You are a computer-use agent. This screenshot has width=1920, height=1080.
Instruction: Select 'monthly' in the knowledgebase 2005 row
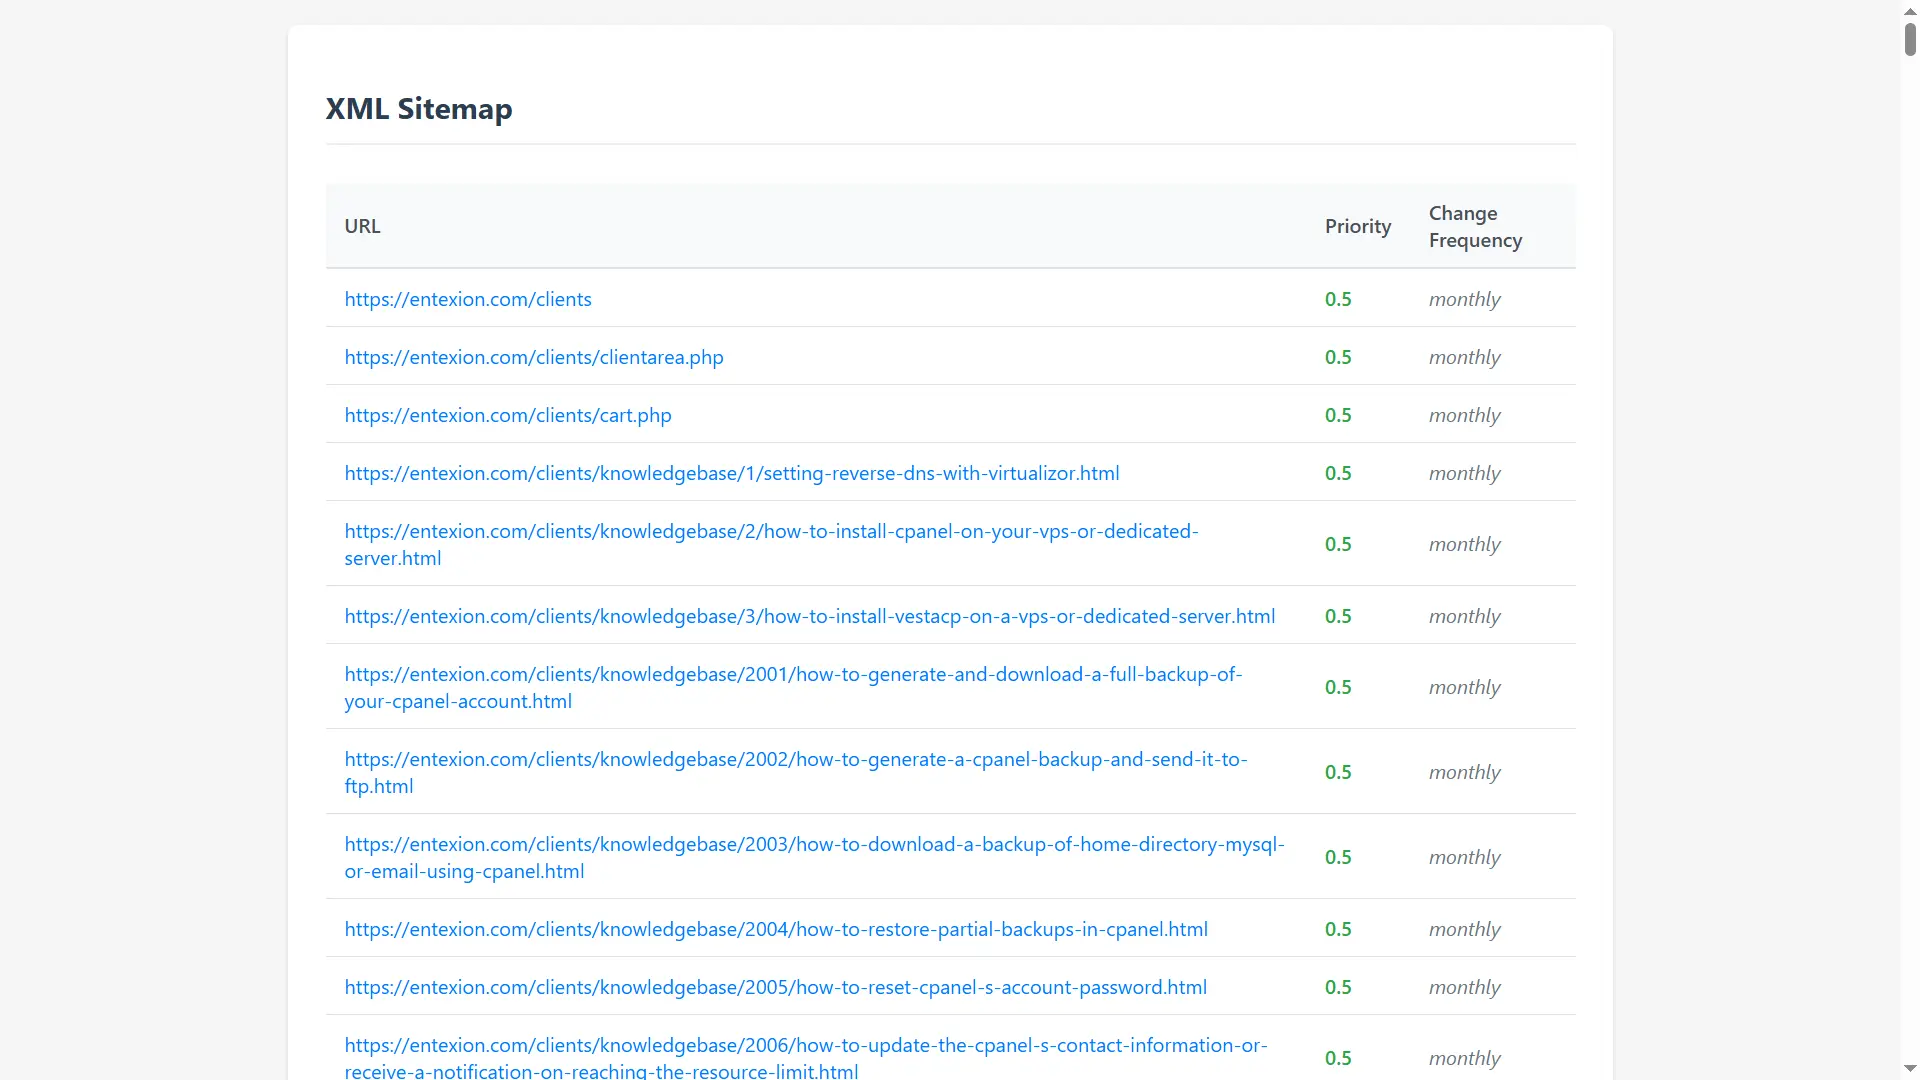1465,987
